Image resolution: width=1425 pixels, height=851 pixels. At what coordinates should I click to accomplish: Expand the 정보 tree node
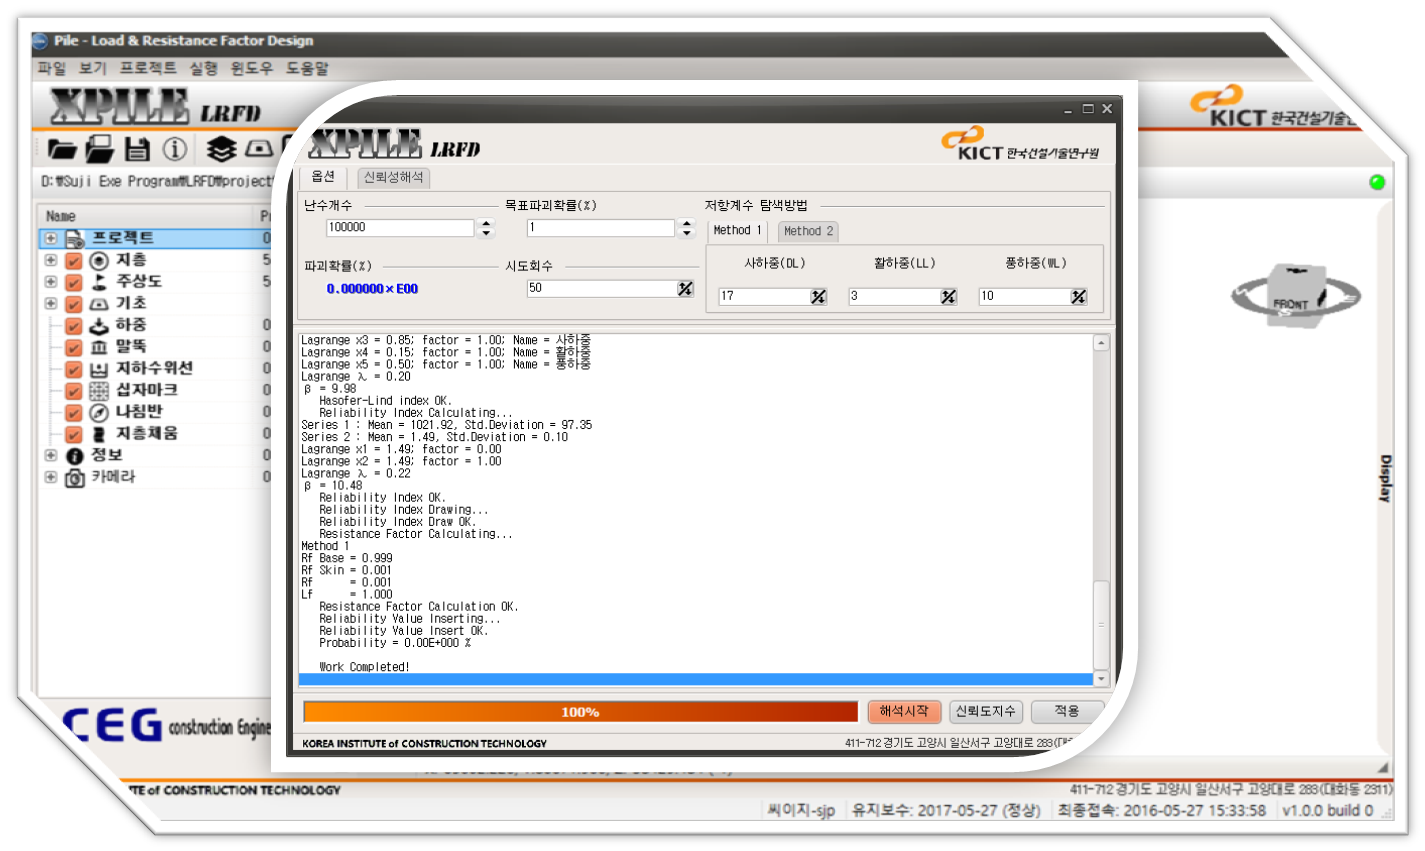(51, 456)
